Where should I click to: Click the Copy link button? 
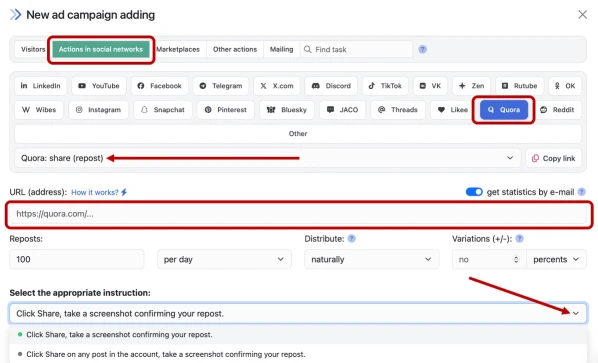pos(554,158)
